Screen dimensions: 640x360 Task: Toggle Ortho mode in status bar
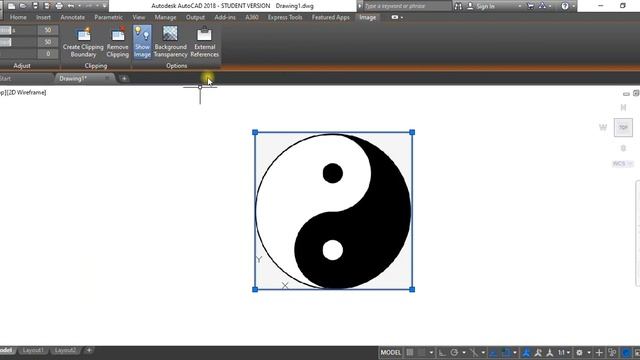click(442, 352)
